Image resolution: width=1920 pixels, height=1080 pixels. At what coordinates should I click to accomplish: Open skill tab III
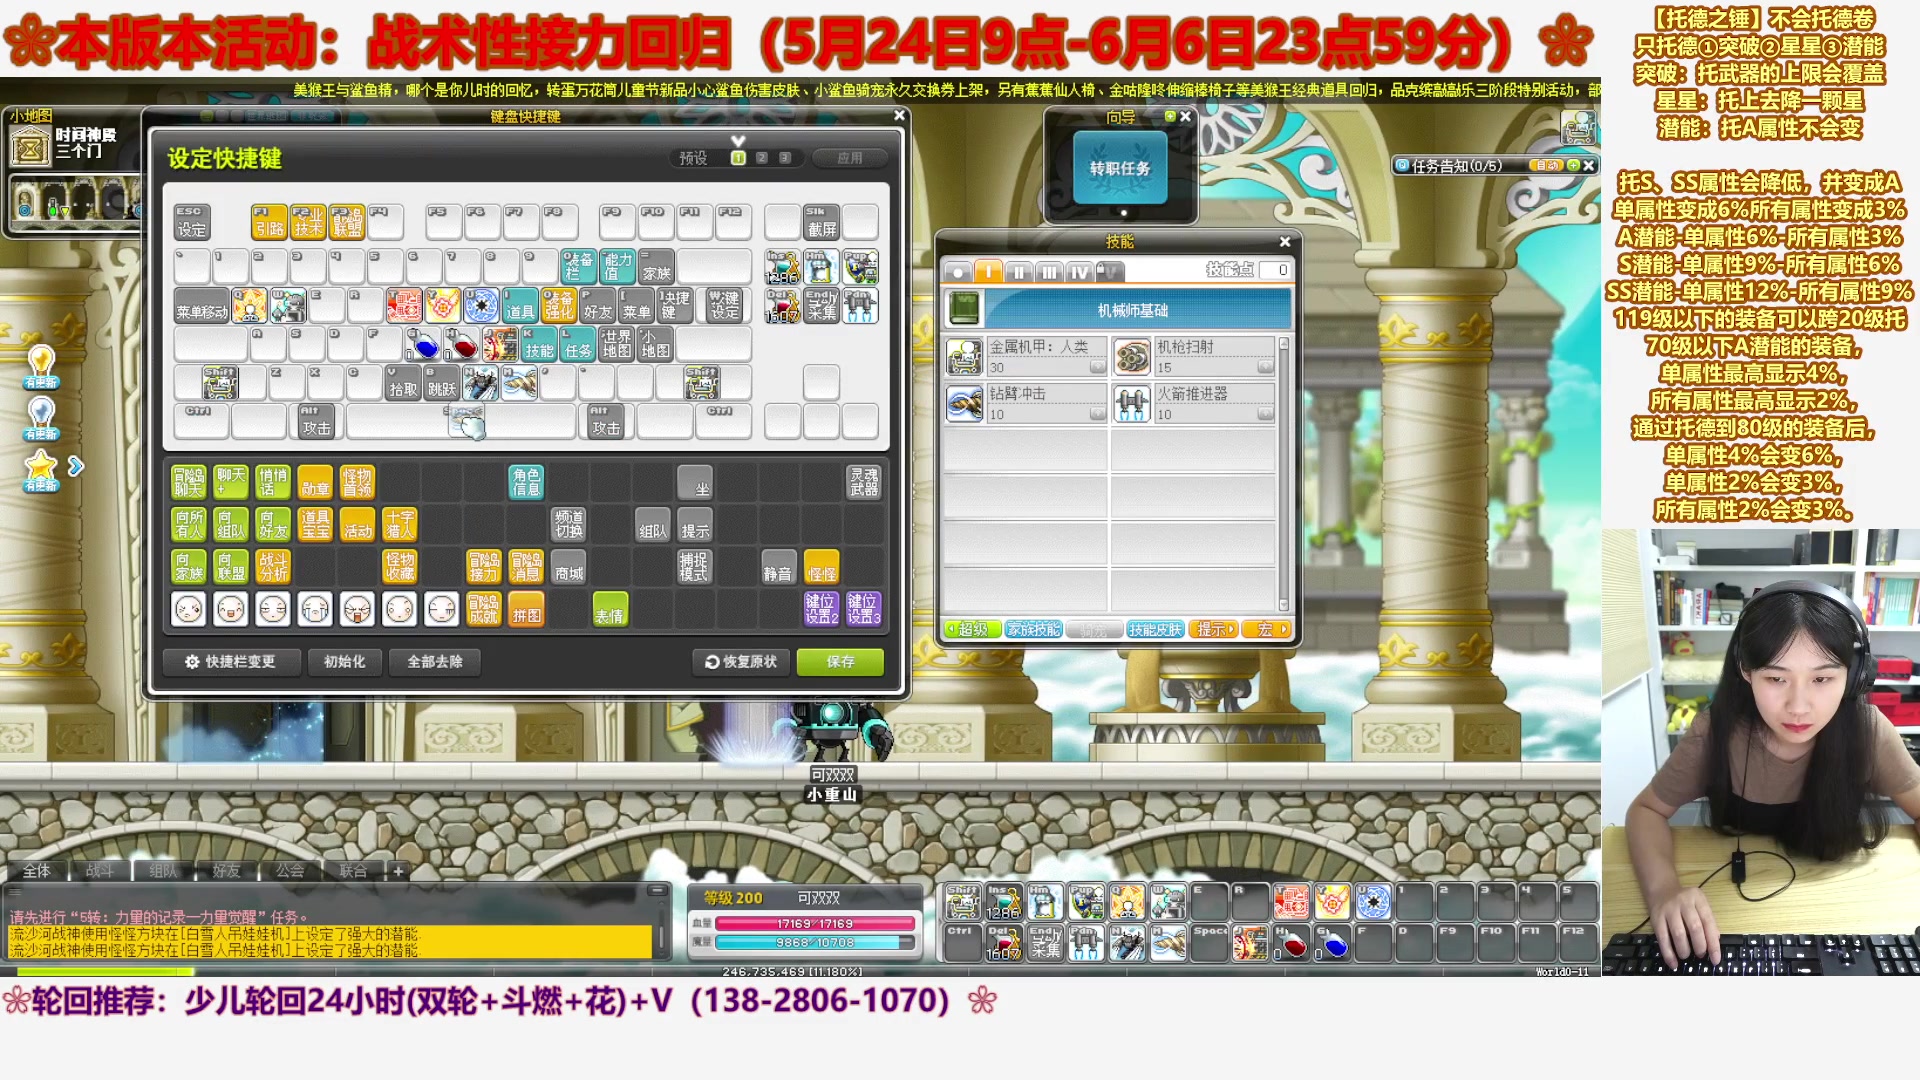coord(1049,271)
